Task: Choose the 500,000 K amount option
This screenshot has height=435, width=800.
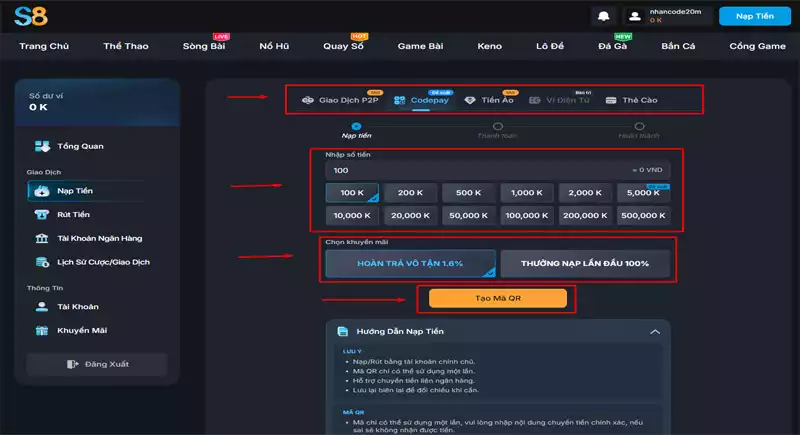Action: point(643,216)
